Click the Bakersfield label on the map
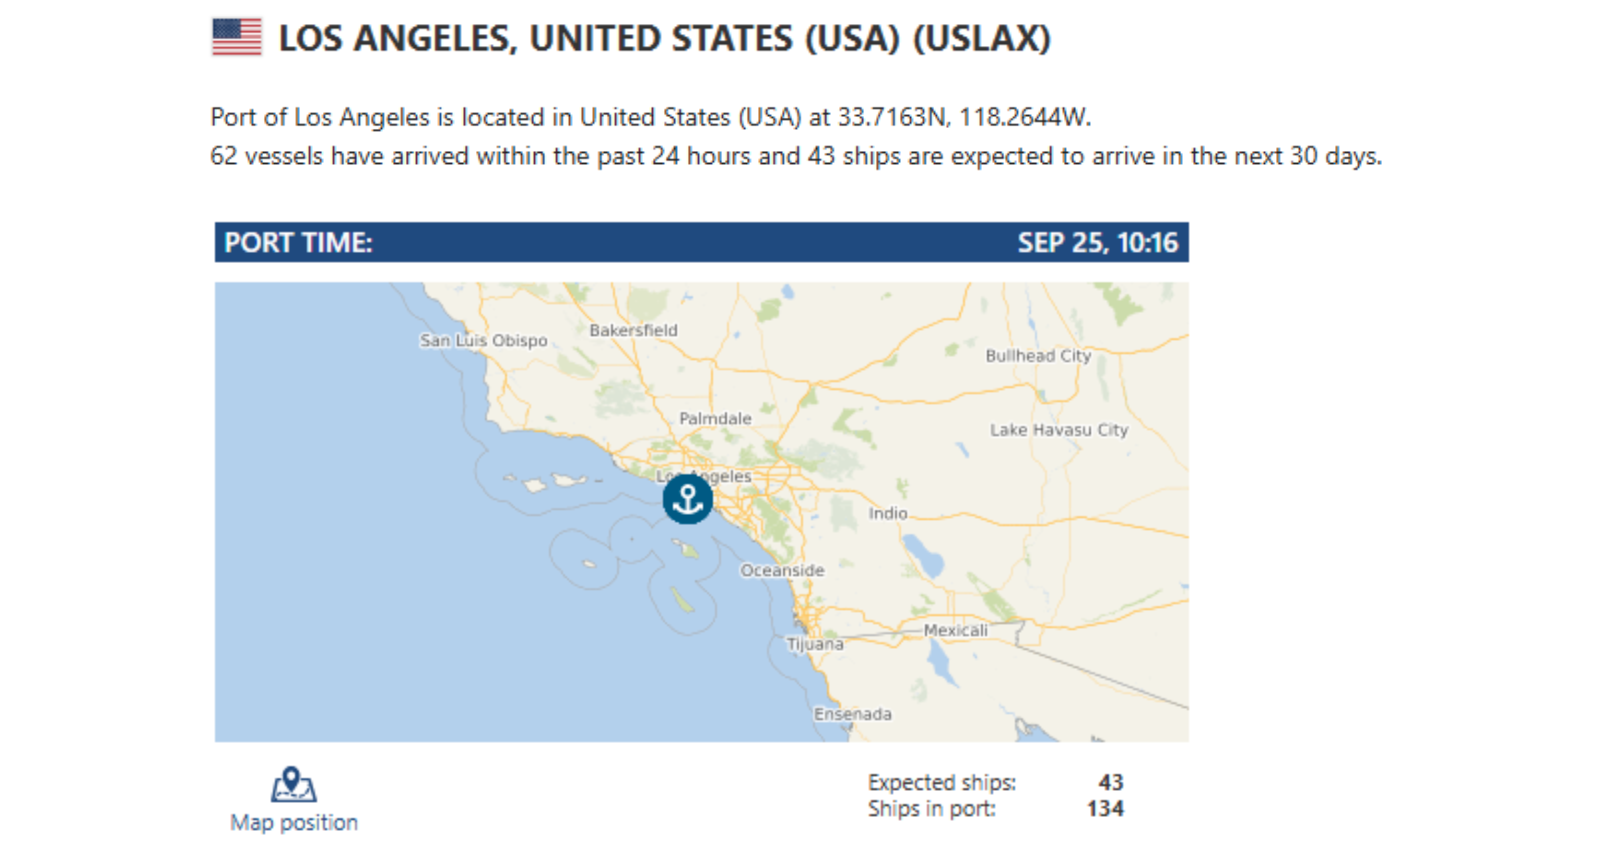The image size is (1603, 845). pos(633,330)
